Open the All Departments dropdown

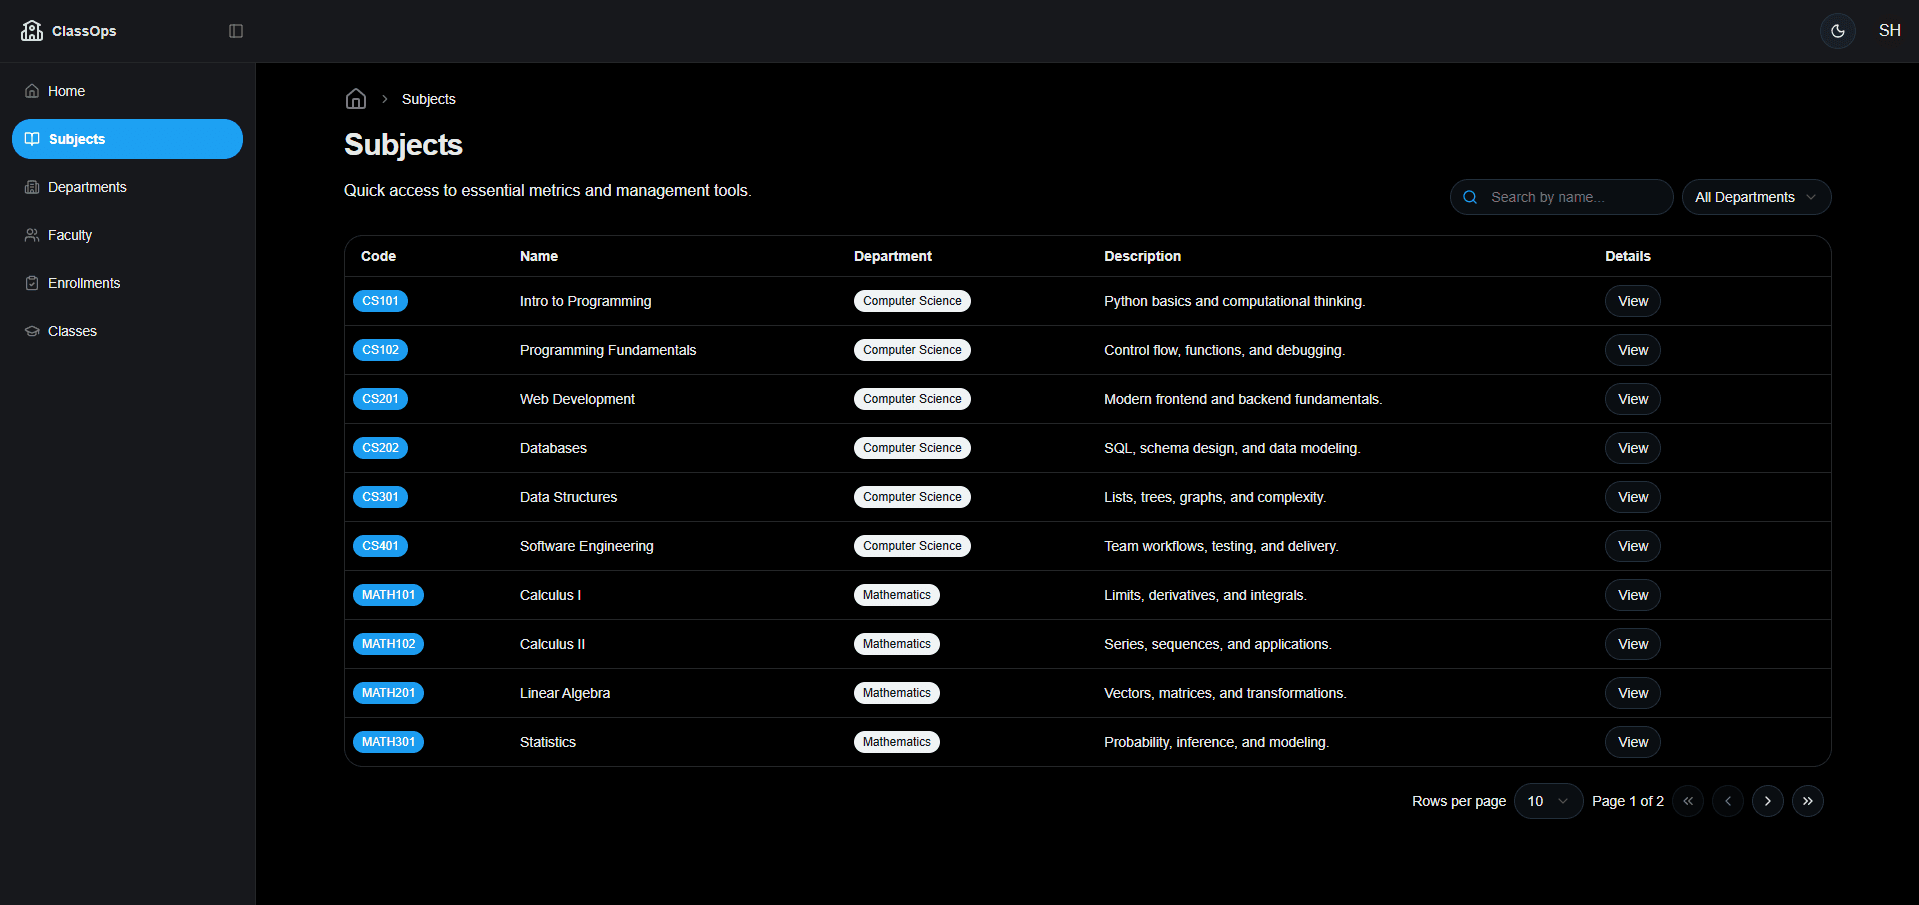pos(1756,197)
